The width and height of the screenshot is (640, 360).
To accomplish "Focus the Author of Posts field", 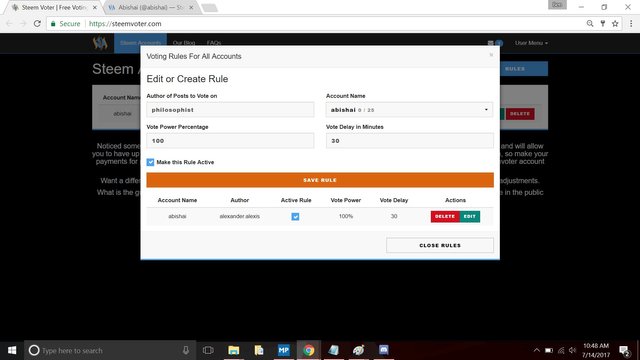I will pyautogui.click(x=230, y=110).
